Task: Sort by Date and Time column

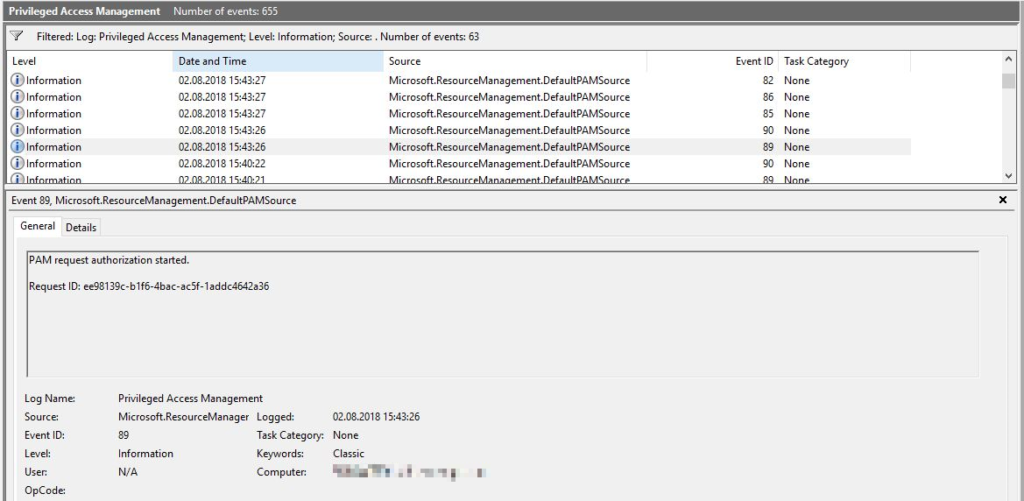Action: point(212,61)
